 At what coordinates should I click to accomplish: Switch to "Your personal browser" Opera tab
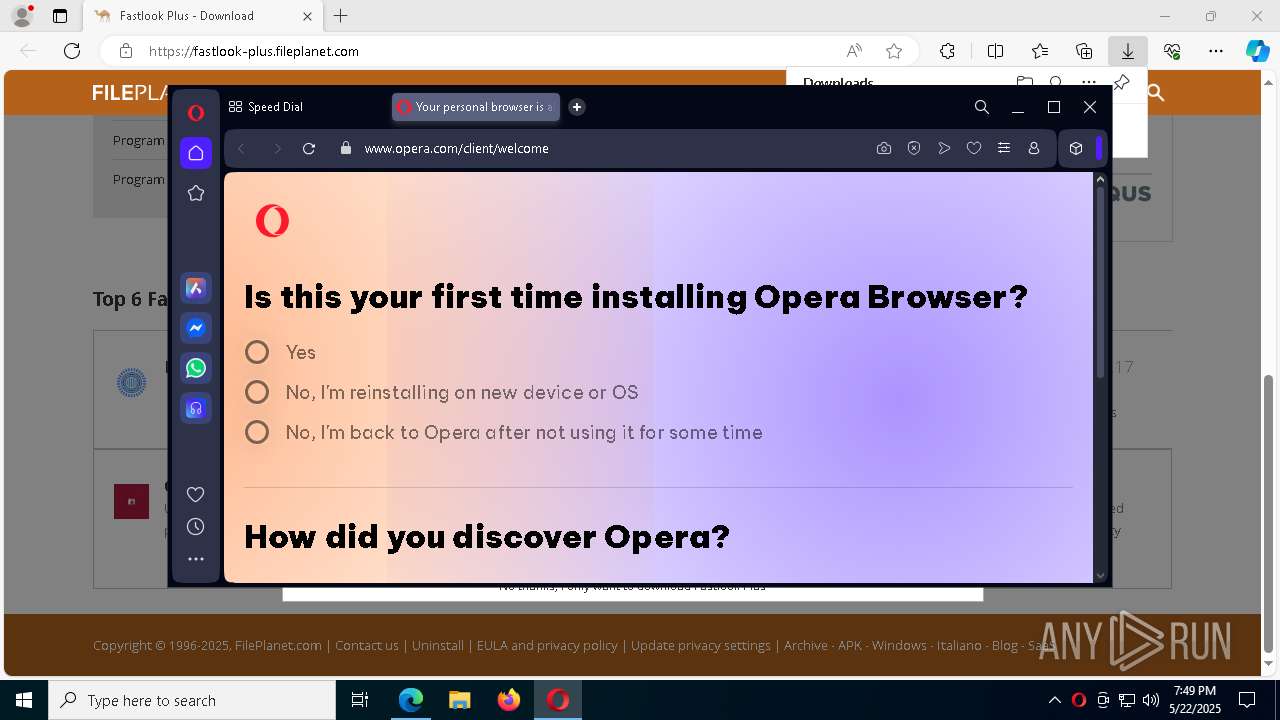[475, 107]
